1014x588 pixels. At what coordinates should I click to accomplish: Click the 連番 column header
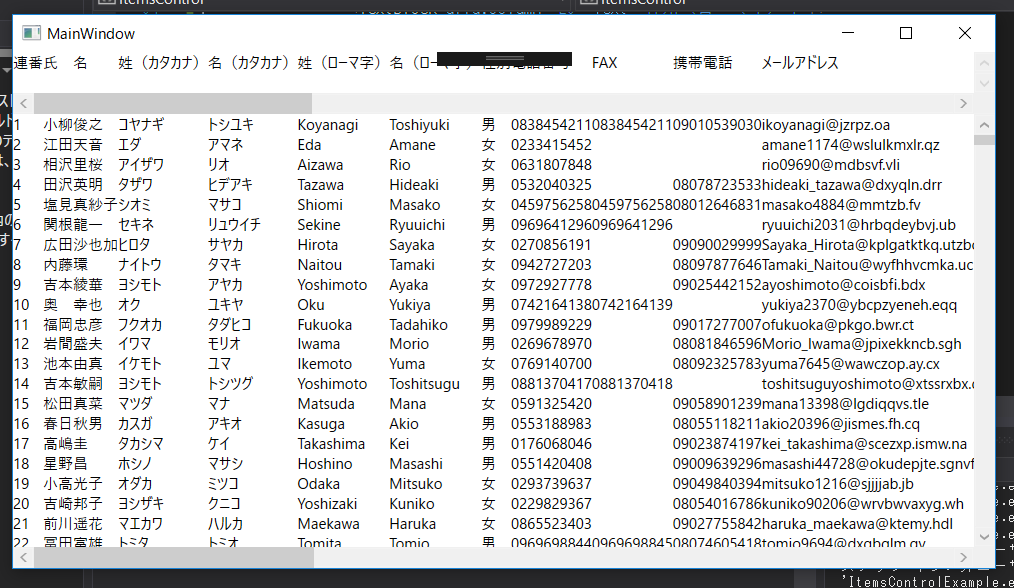(23, 62)
